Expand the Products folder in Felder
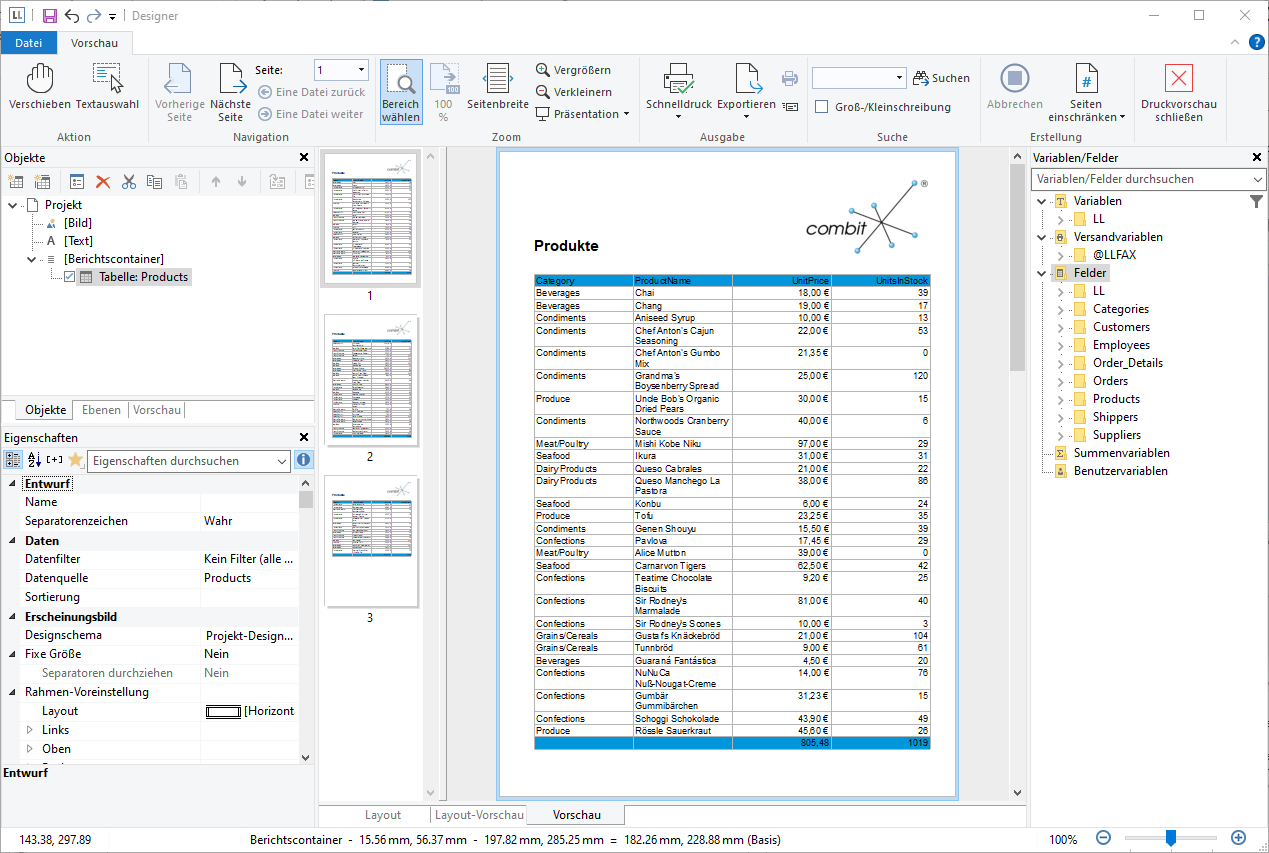The width and height of the screenshot is (1269, 853). 1060,399
